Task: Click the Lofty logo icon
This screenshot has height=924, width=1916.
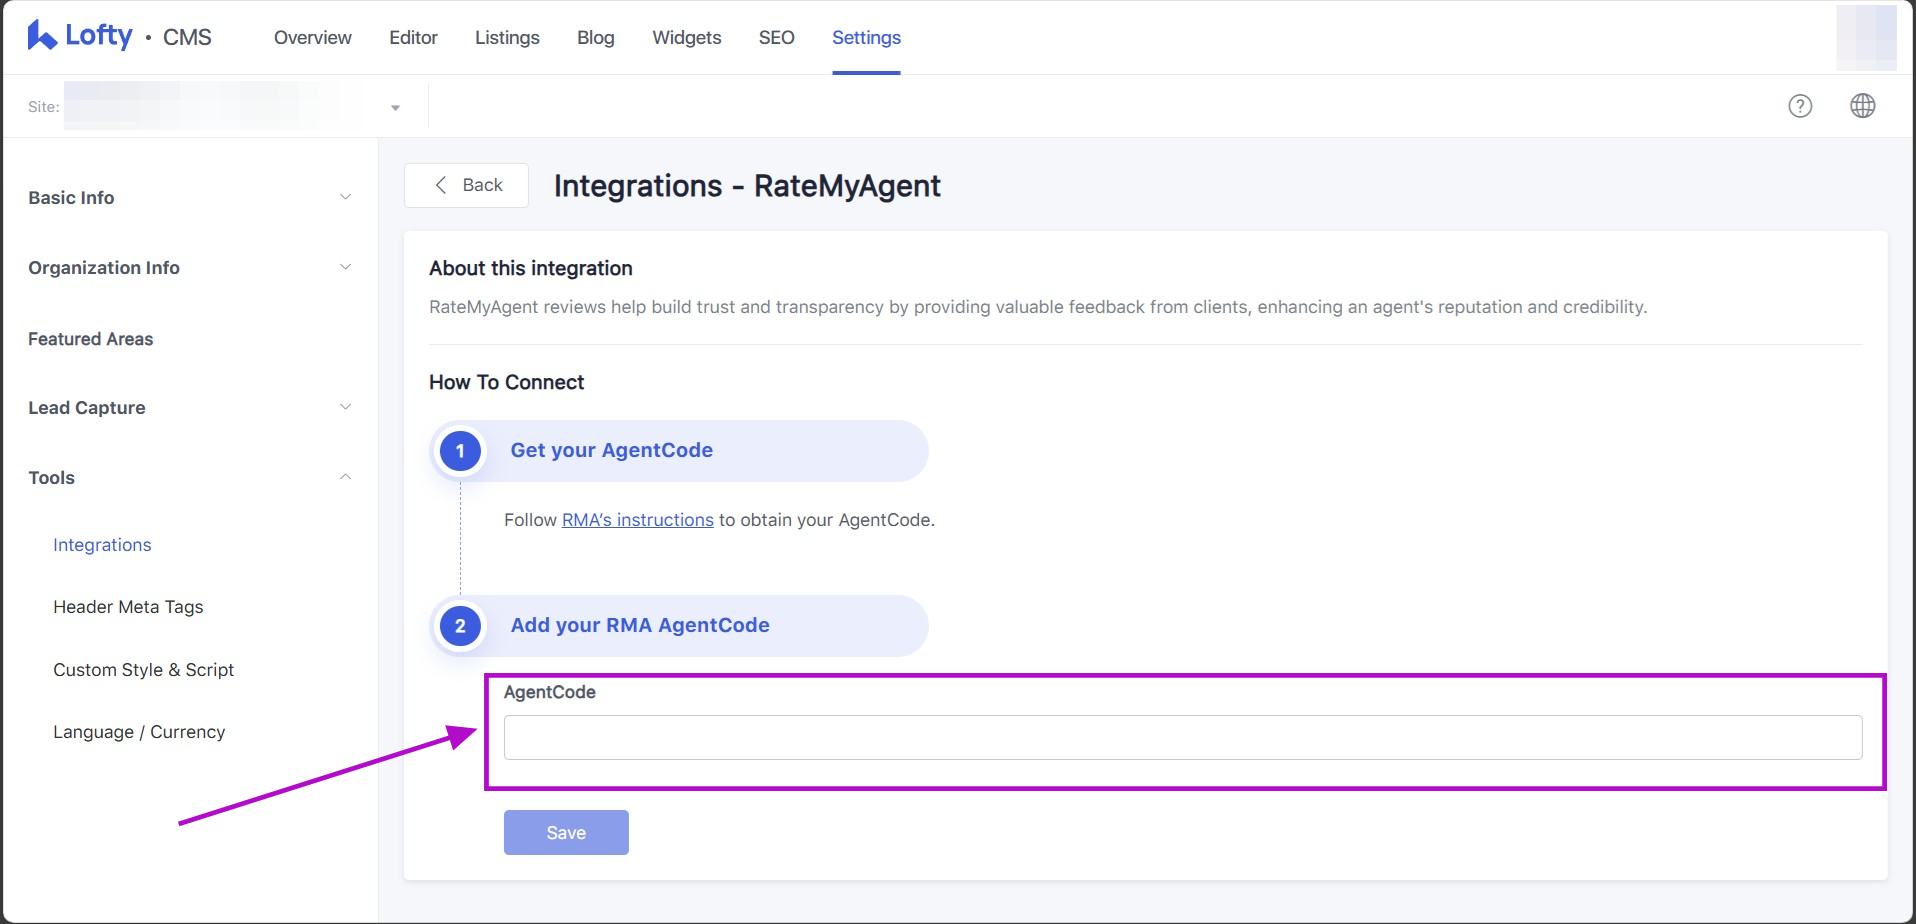Action: pos(41,36)
